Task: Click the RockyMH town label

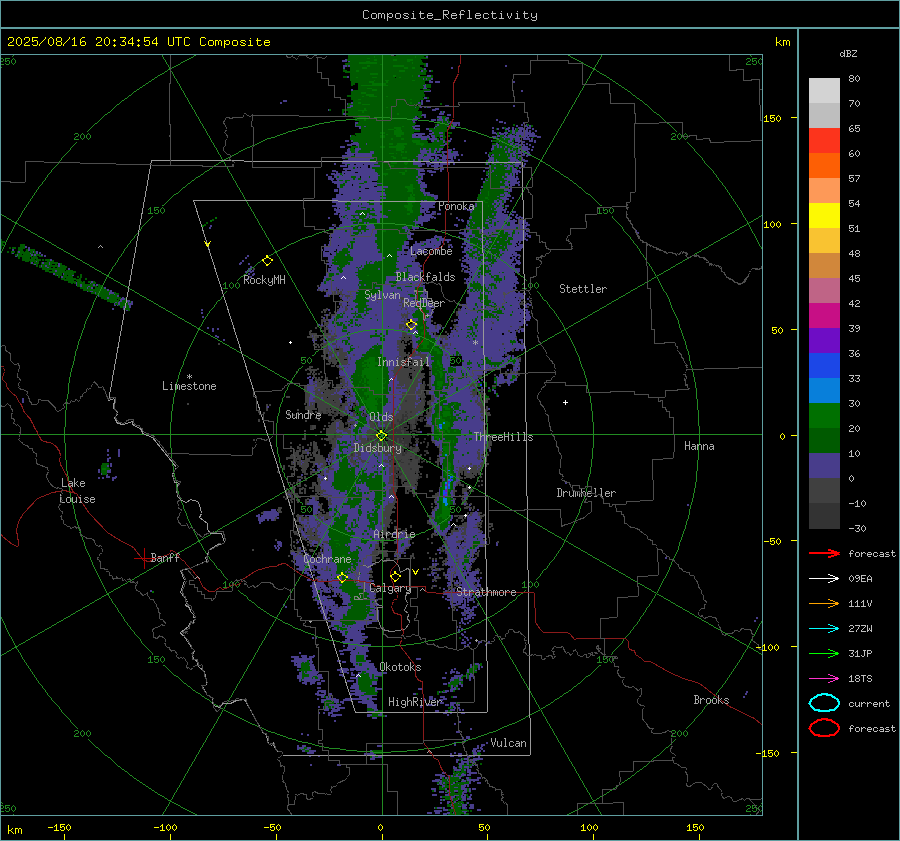Action: [264, 280]
